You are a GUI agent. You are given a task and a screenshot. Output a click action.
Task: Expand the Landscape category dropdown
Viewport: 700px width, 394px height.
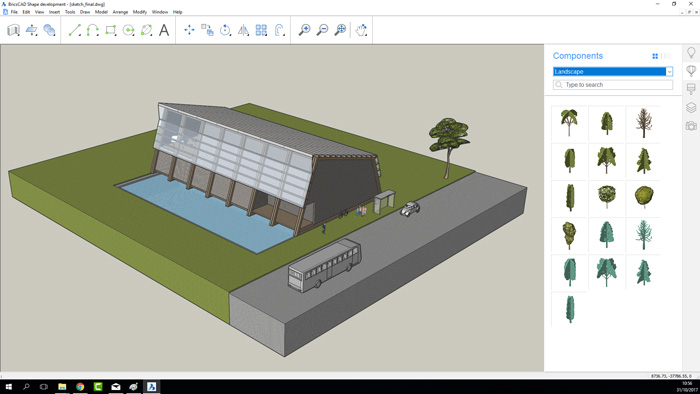[x=669, y=71]
